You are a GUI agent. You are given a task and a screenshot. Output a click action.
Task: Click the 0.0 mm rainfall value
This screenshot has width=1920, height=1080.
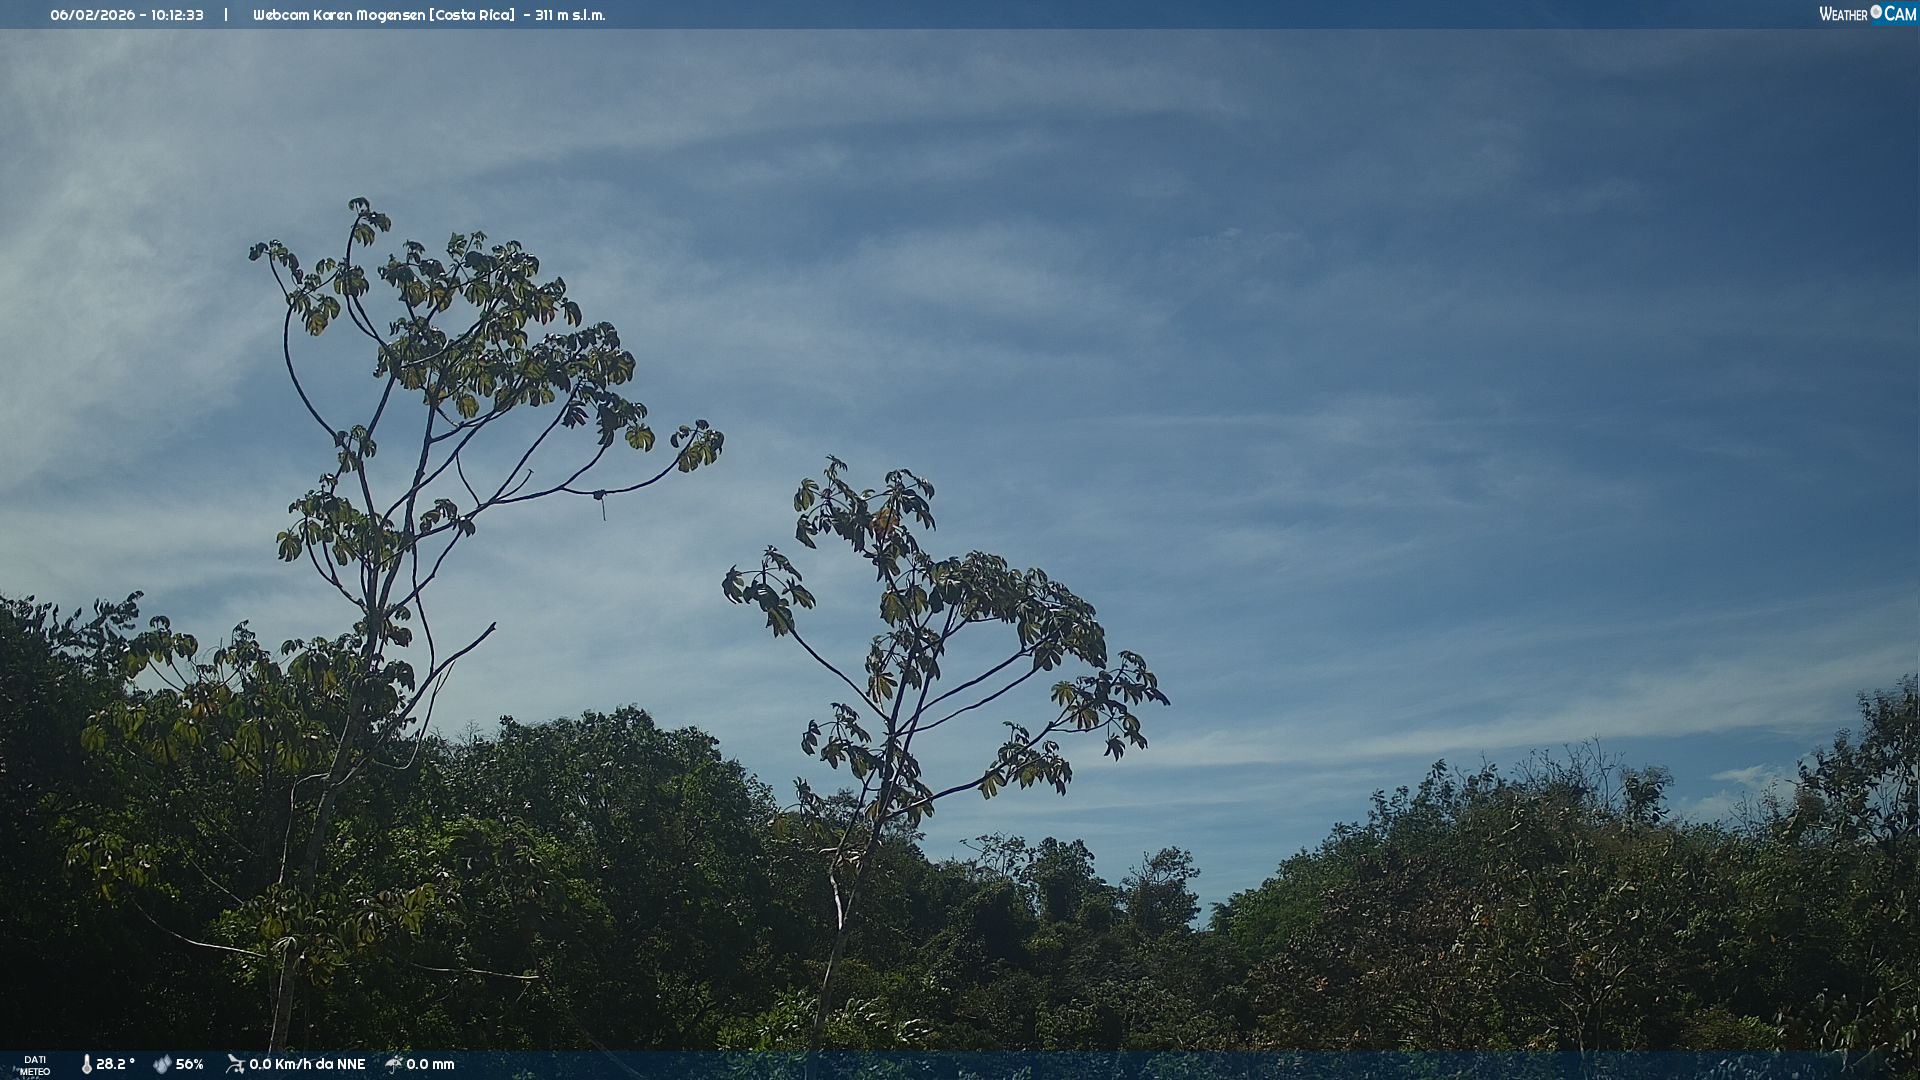click(431, 1064)
